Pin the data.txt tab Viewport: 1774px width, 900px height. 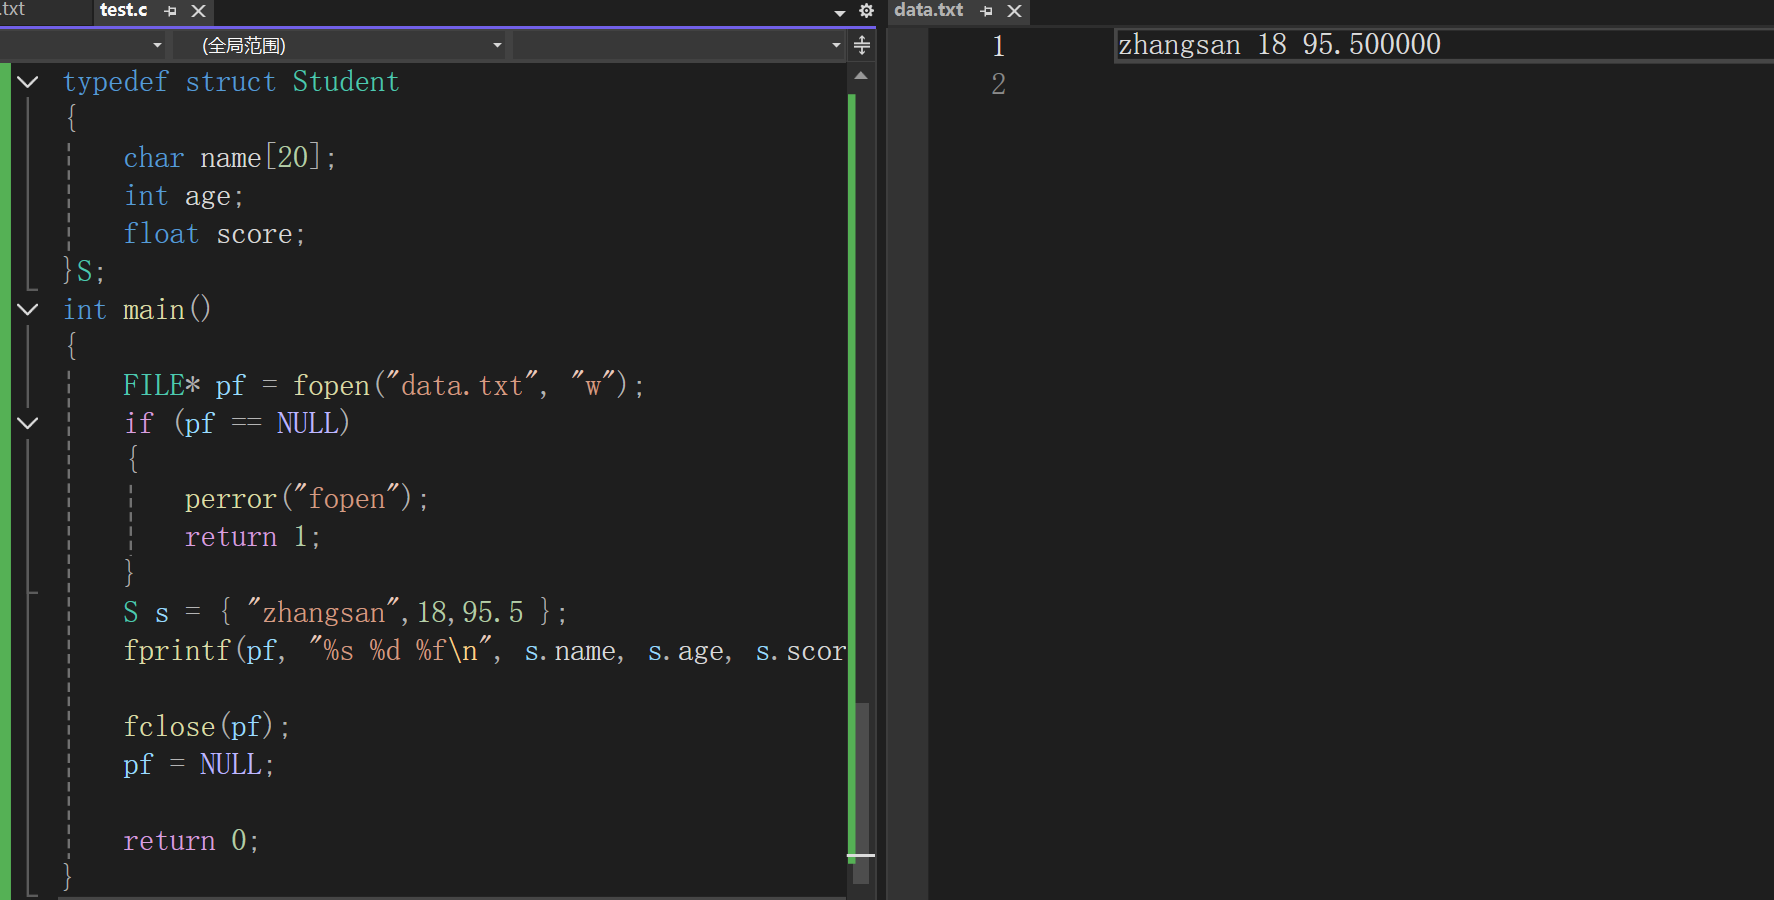987,11
